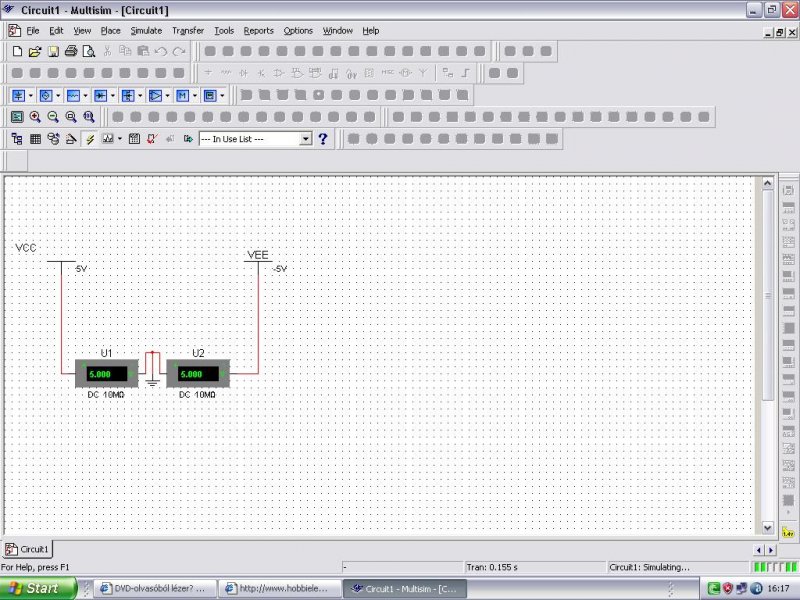Open the Place menu

pos(110,31)
